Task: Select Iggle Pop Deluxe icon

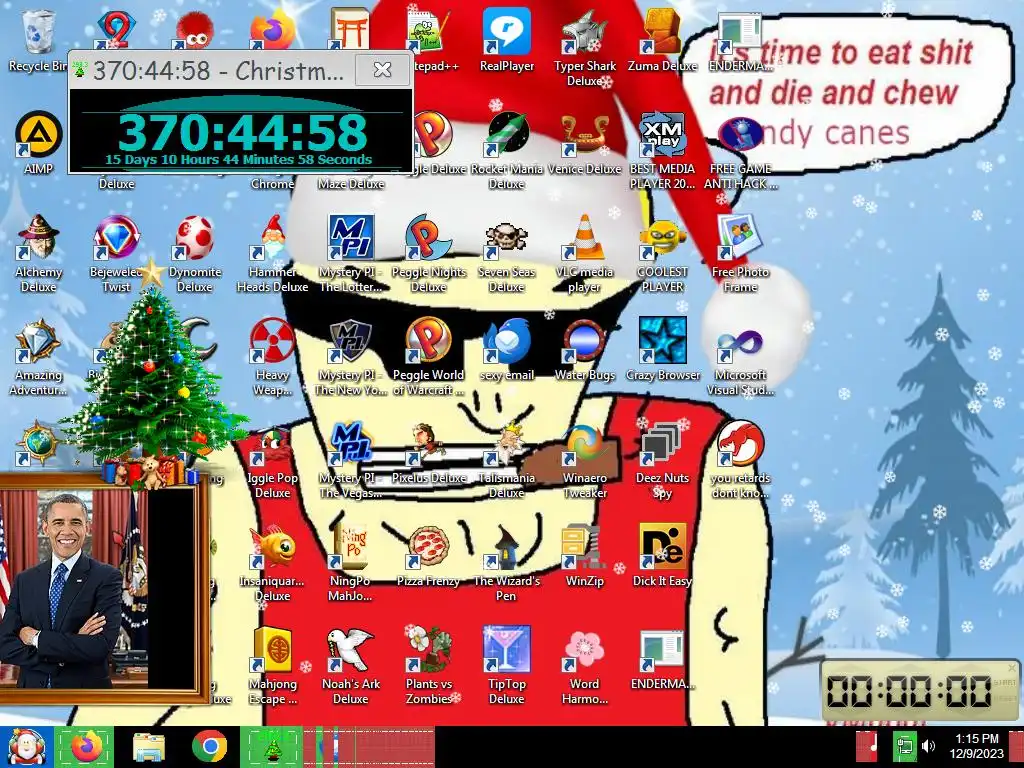Action: click(x=272, y=459)
